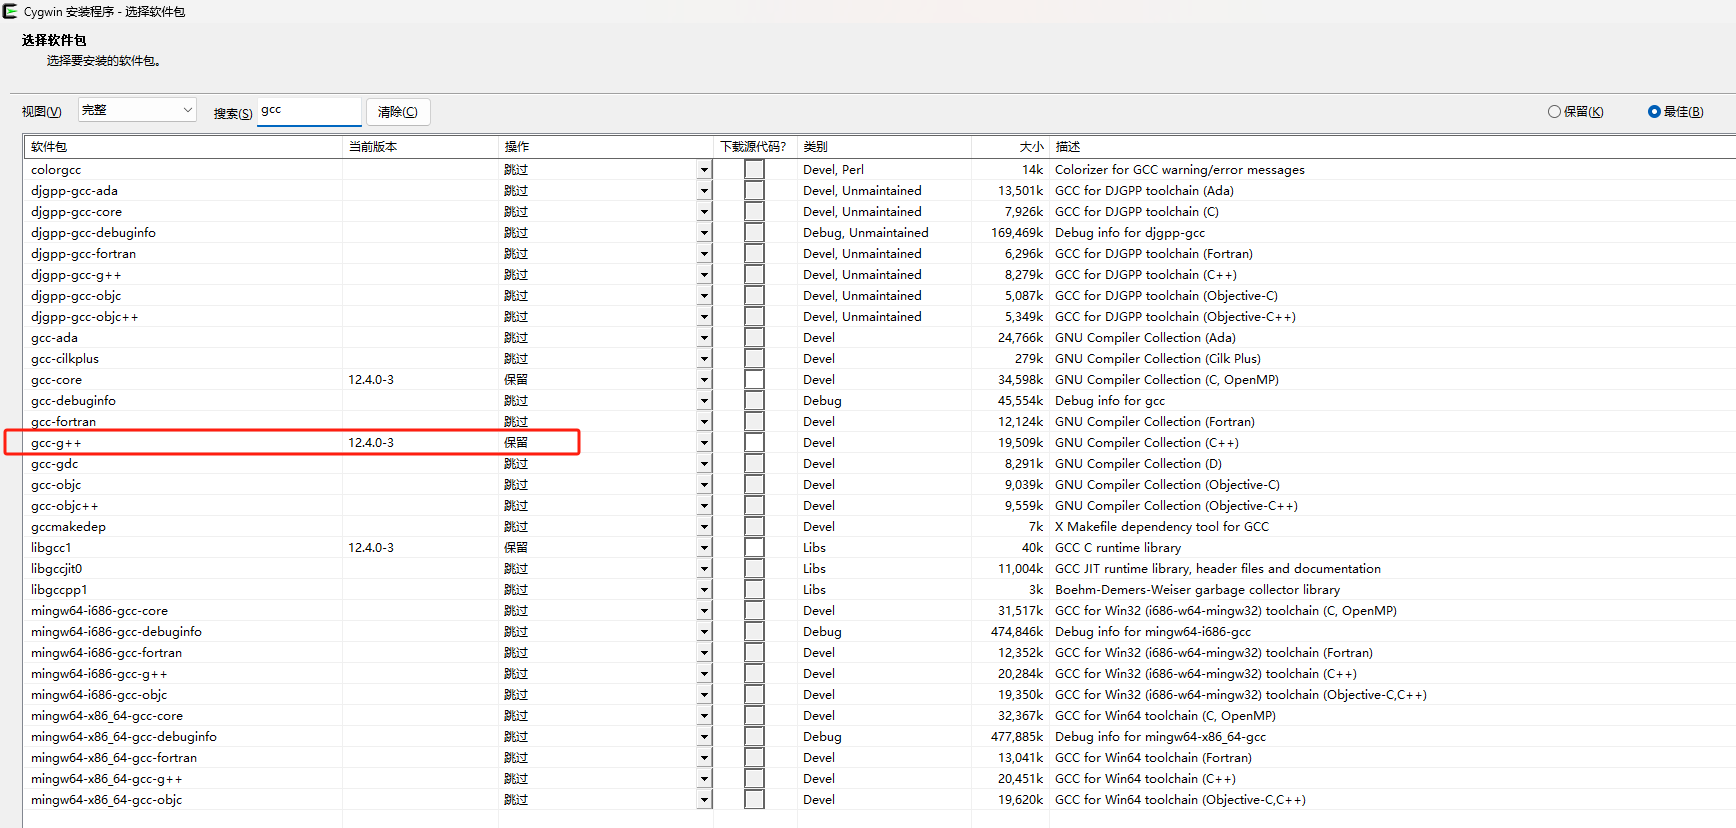
Task: Select the mingw64-i686-gcc-debuginfo package name
Action: 116,632
